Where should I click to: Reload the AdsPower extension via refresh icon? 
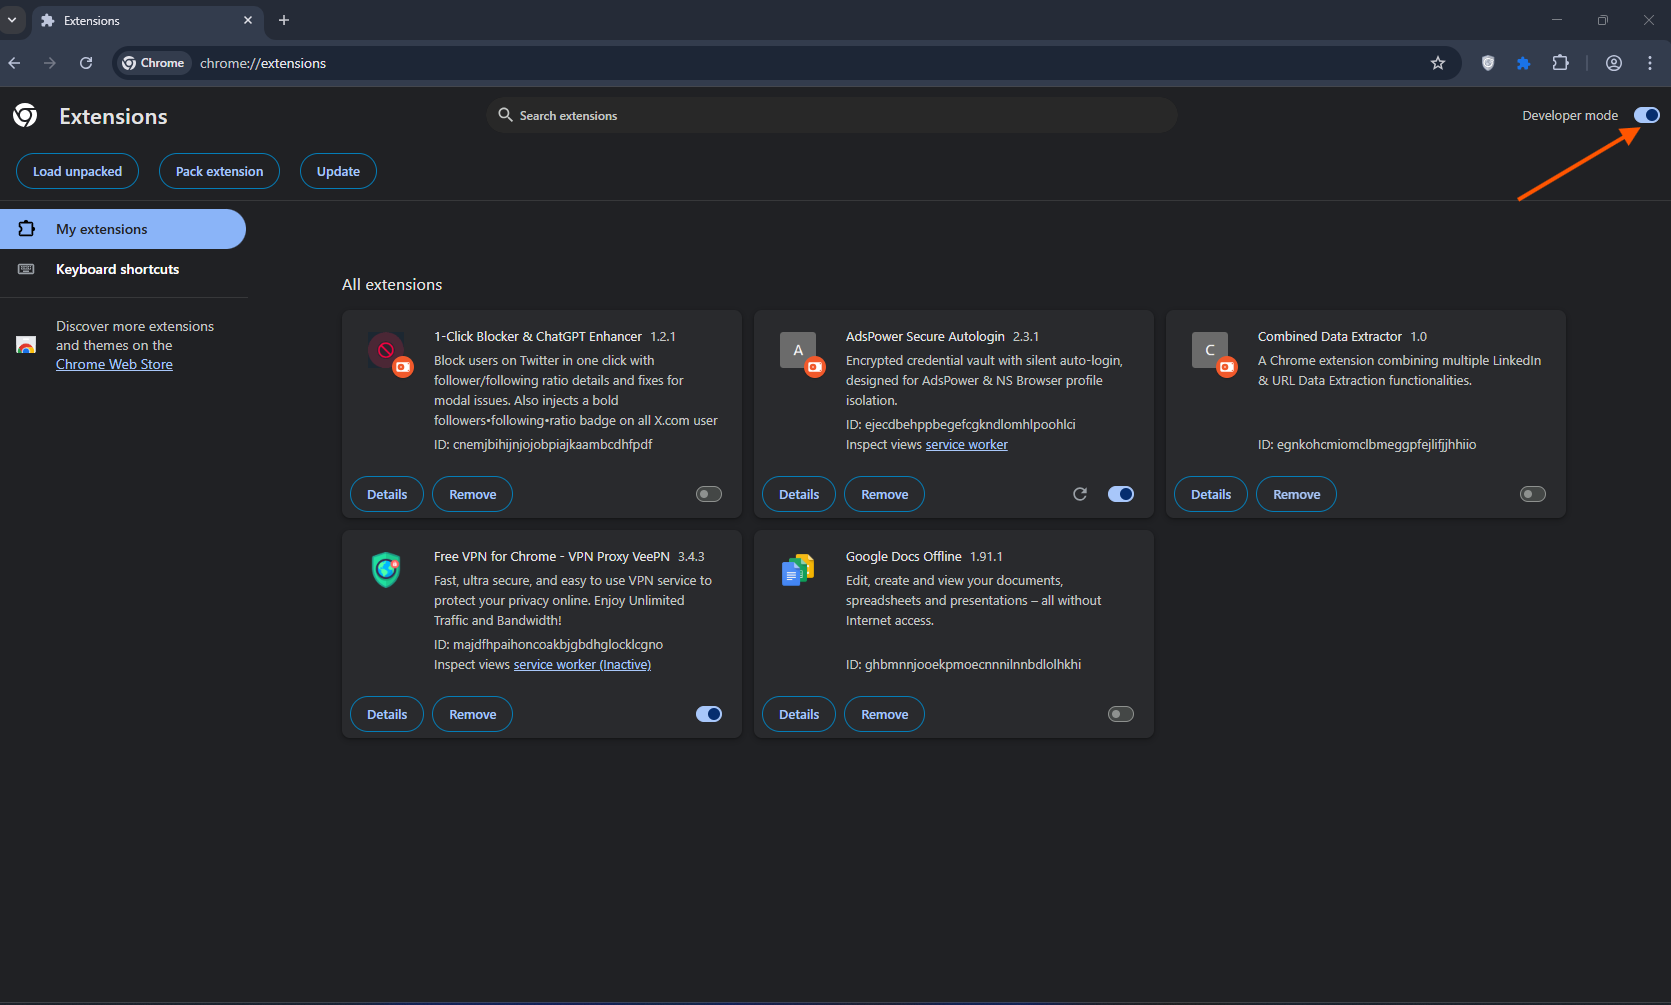[1080, 493]
